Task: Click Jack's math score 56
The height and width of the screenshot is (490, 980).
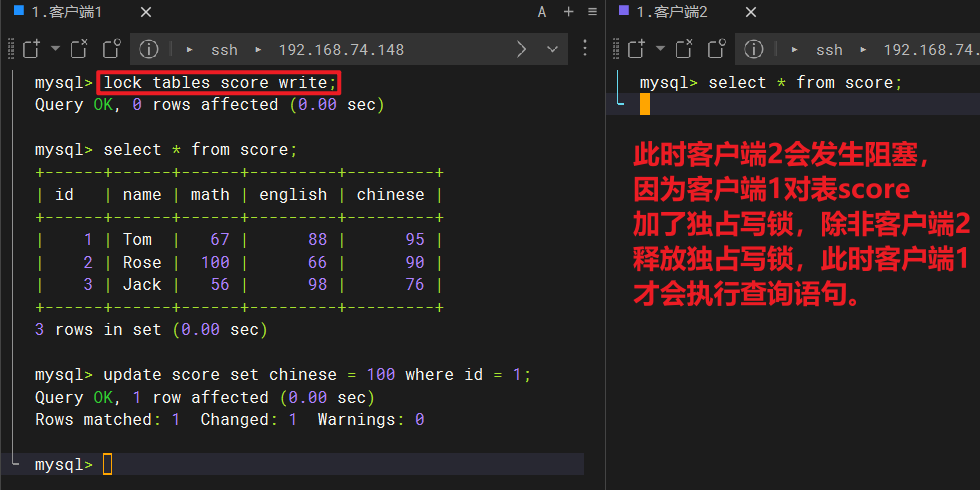Action: point(220,285)
